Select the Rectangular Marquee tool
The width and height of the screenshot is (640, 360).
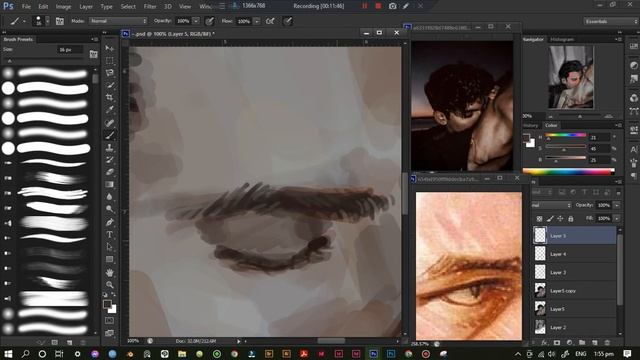(x=109, y=60)
